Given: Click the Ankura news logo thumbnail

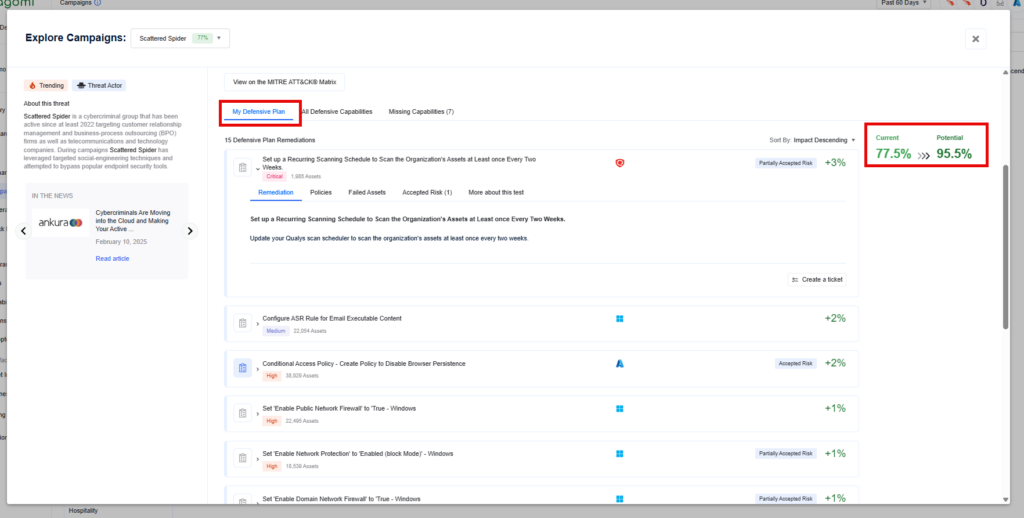Looking at the screenshot, I should [61, 223].
